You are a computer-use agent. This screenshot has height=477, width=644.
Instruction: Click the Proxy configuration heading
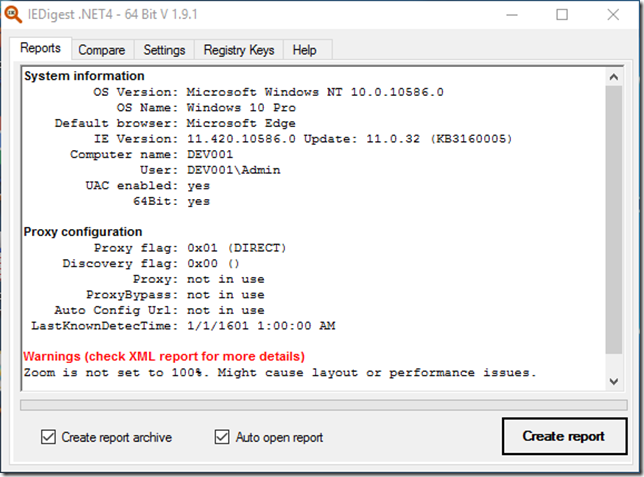click(x=83, y=232)
